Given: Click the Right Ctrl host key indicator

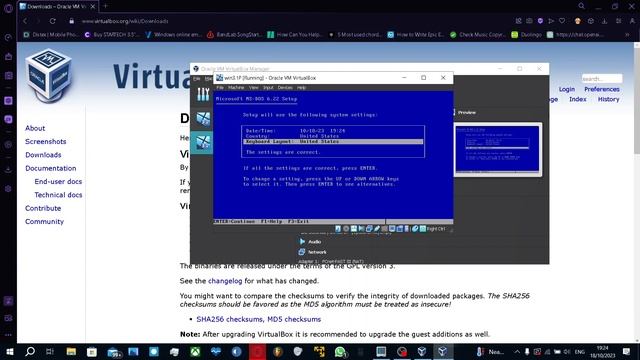Looking at the screenshot, I should click(436, 229).
